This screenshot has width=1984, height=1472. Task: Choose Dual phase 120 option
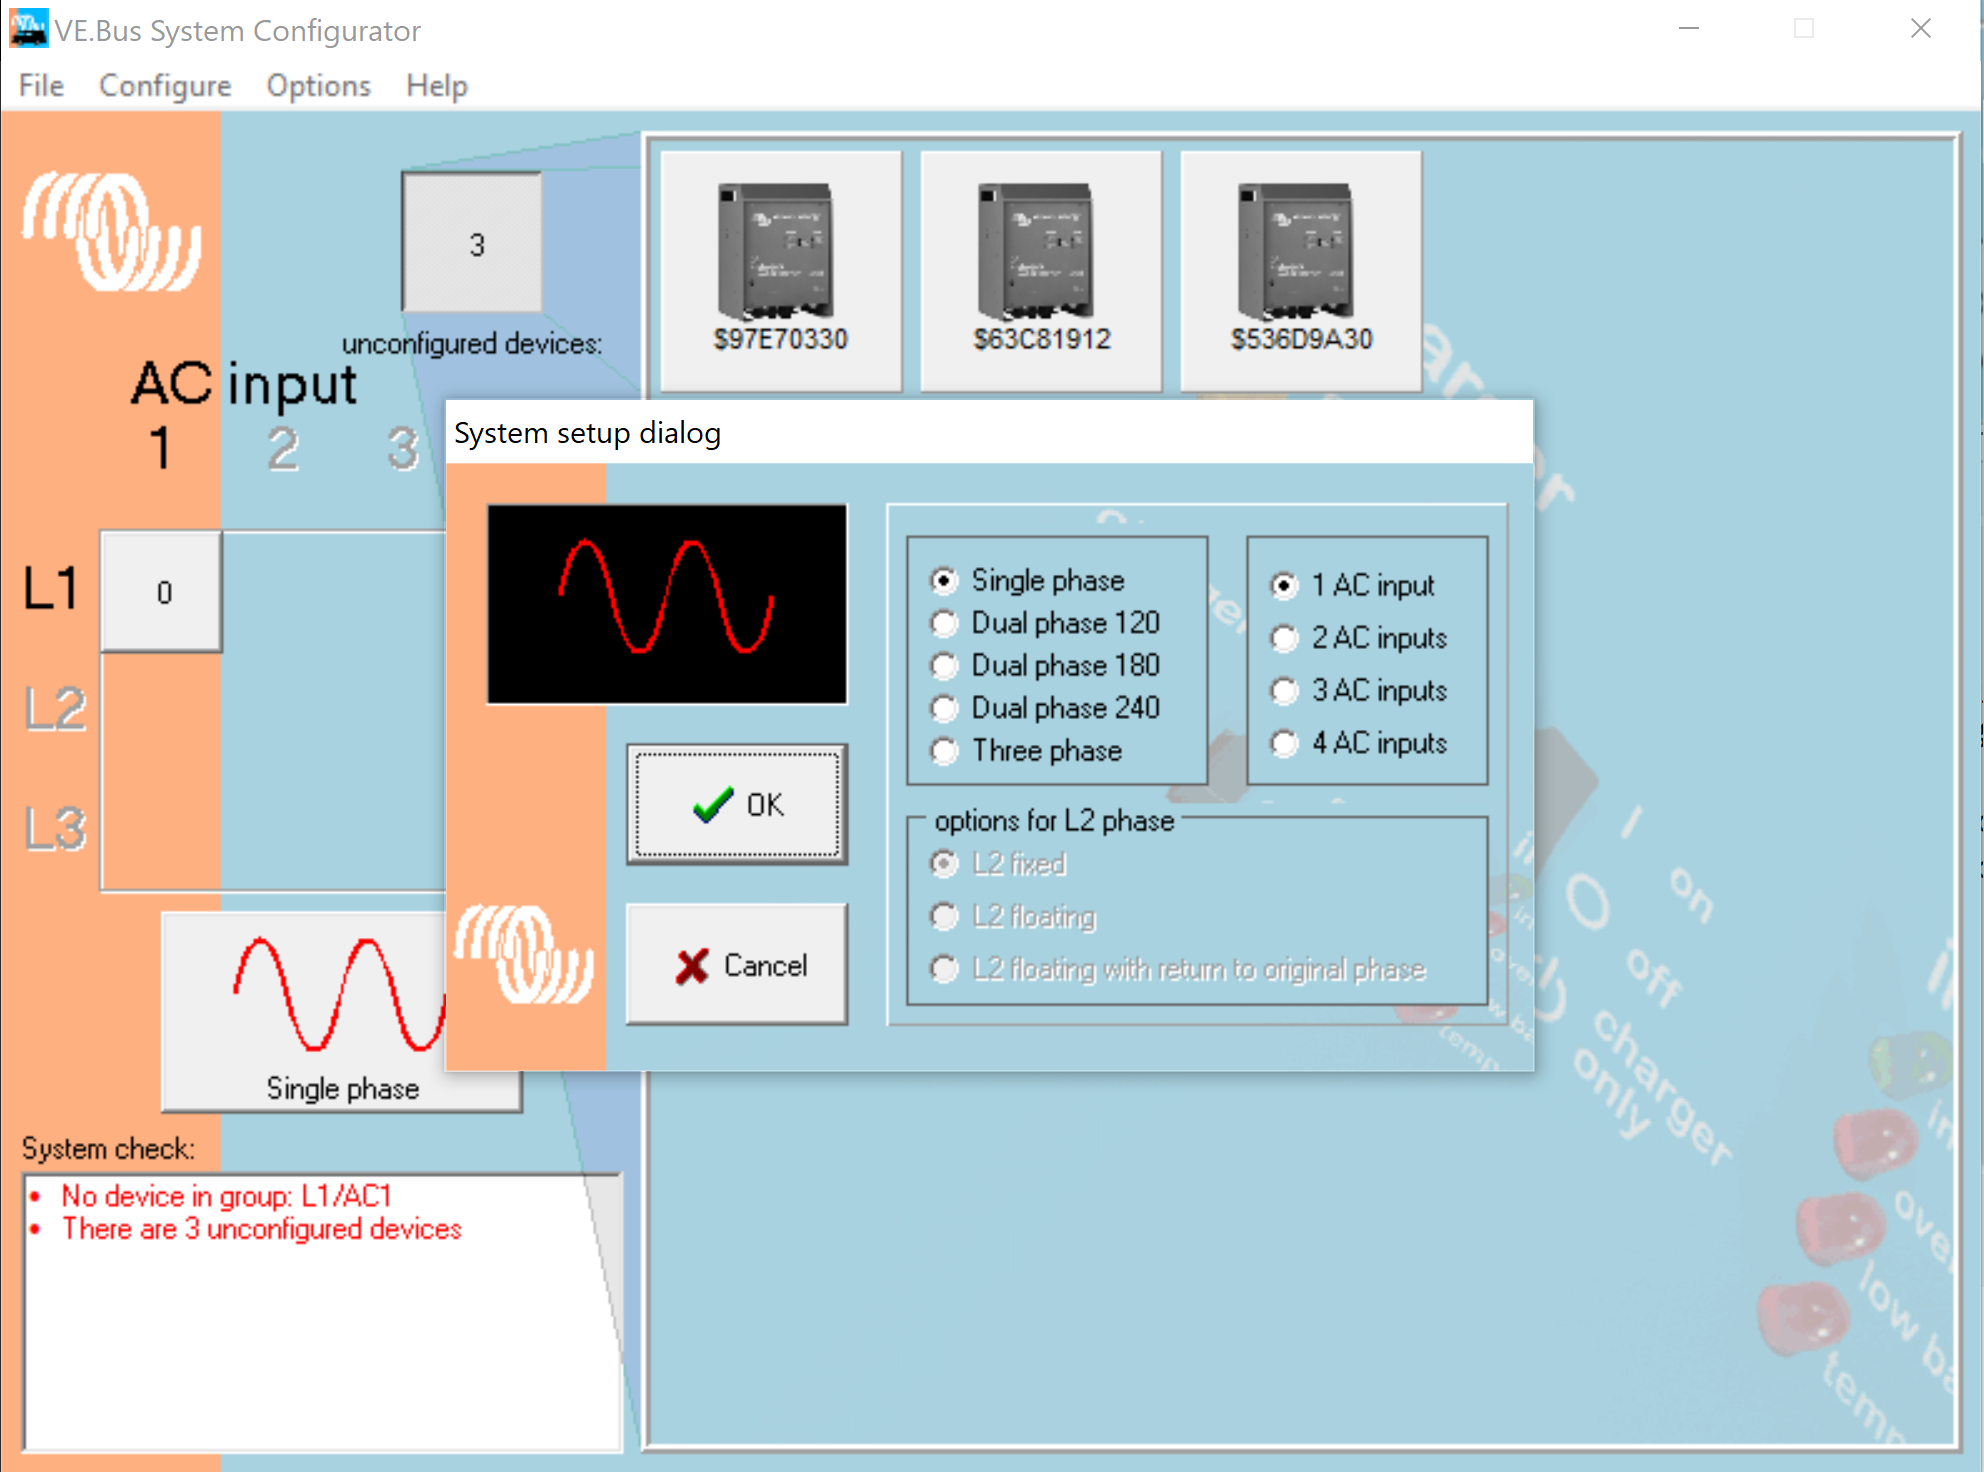(944, 623)
